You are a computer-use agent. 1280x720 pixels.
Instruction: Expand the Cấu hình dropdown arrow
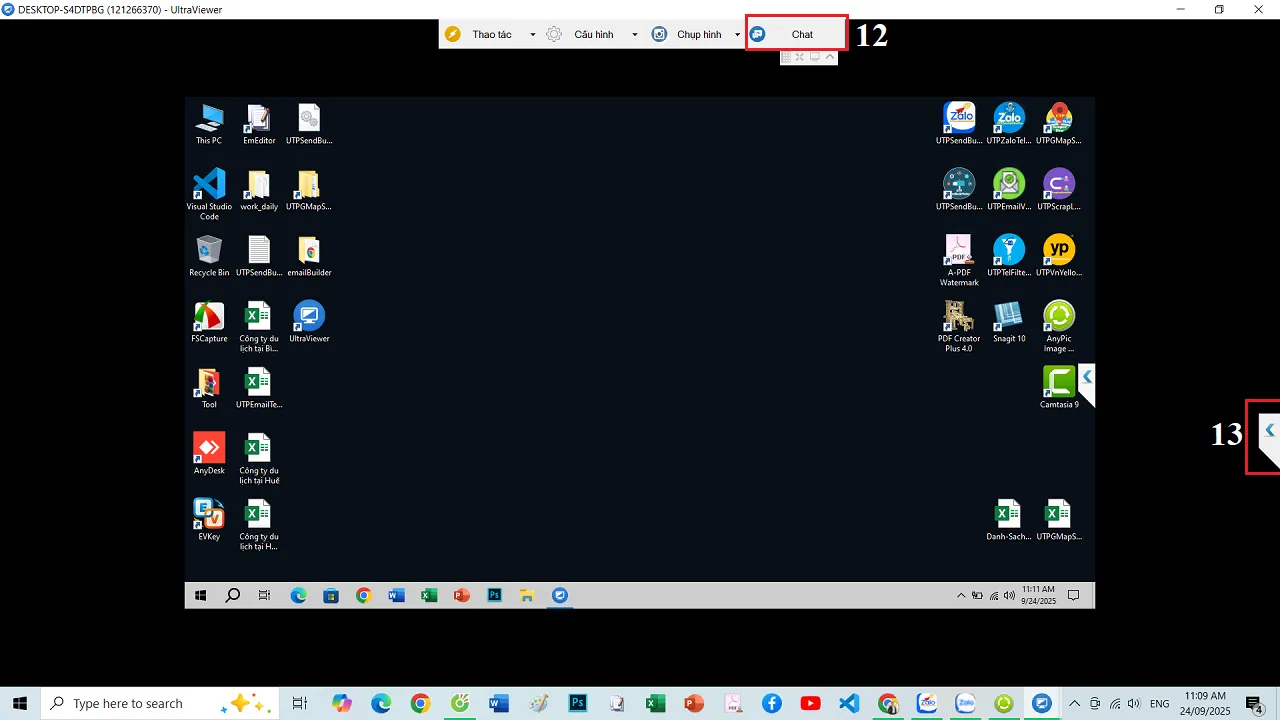click(x=634, y=35)
